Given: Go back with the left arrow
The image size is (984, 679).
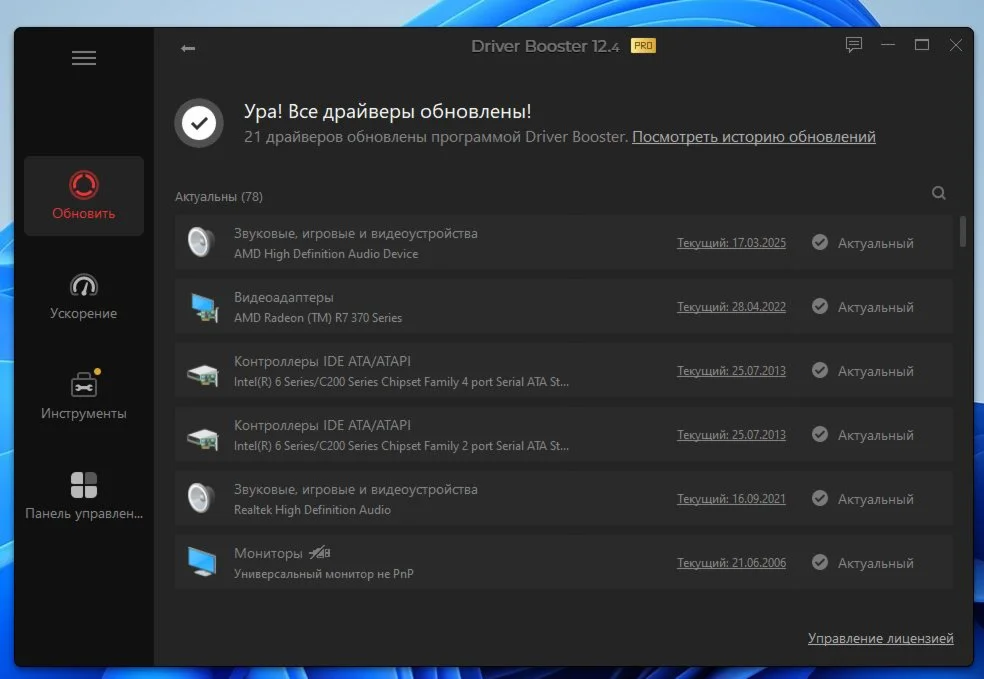Looking at the screenshot, I should coord(188,48).
